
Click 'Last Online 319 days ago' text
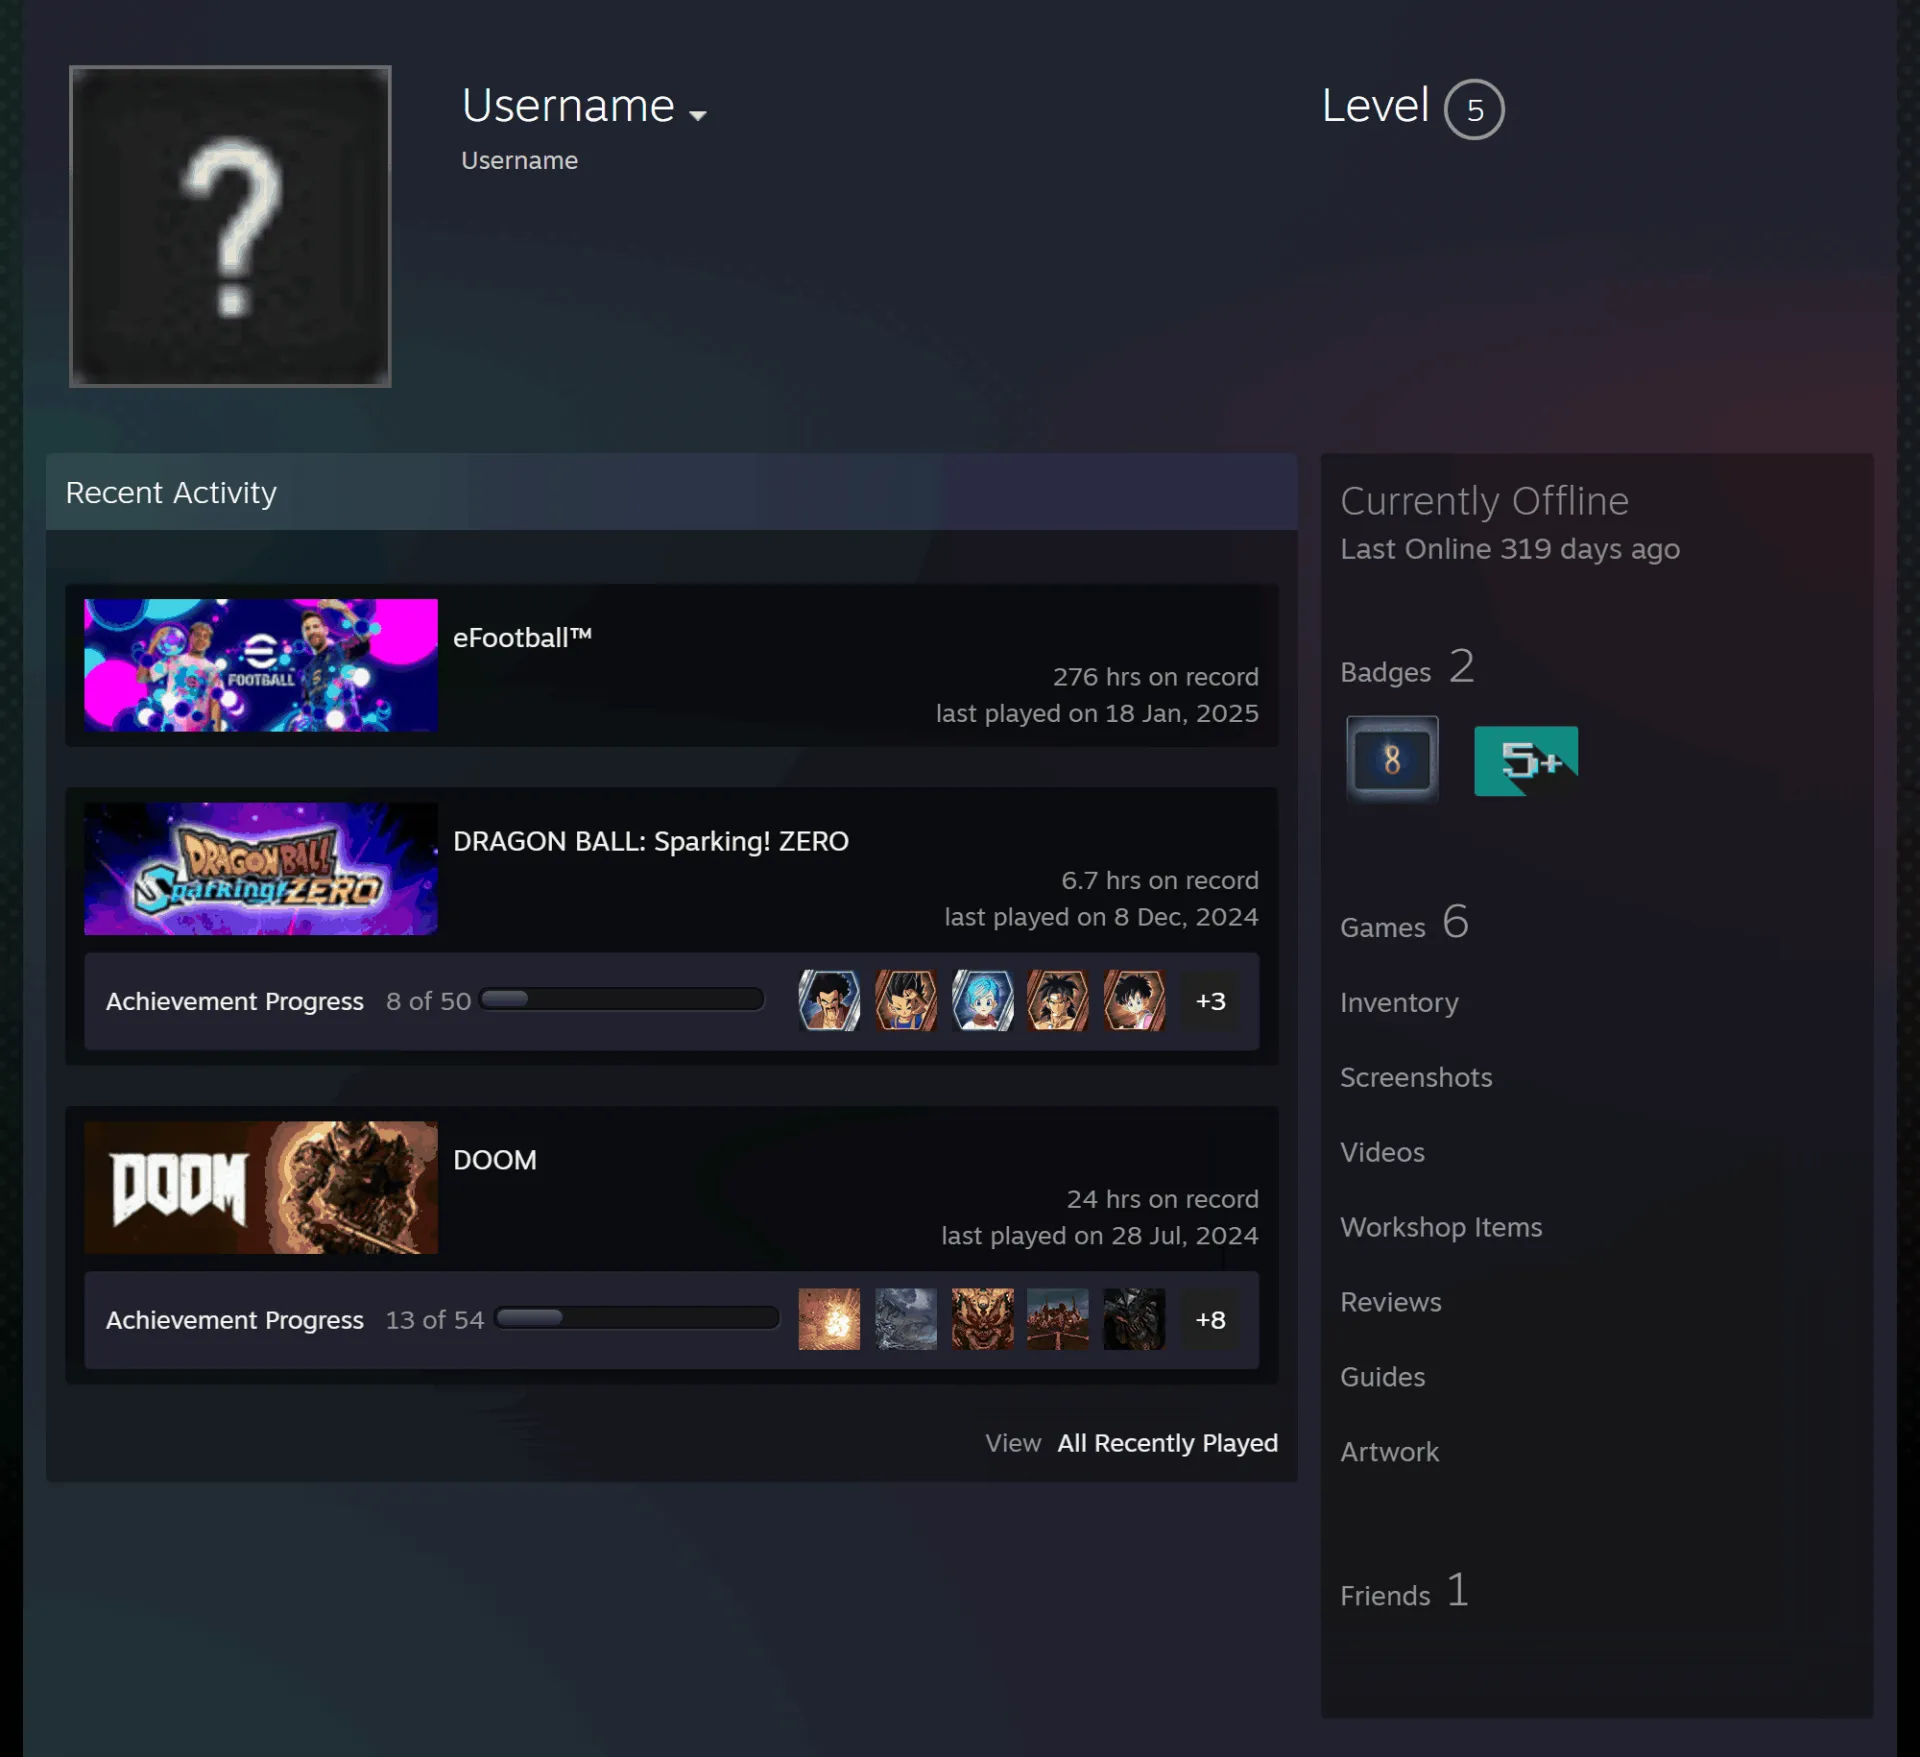[1510, 550]
